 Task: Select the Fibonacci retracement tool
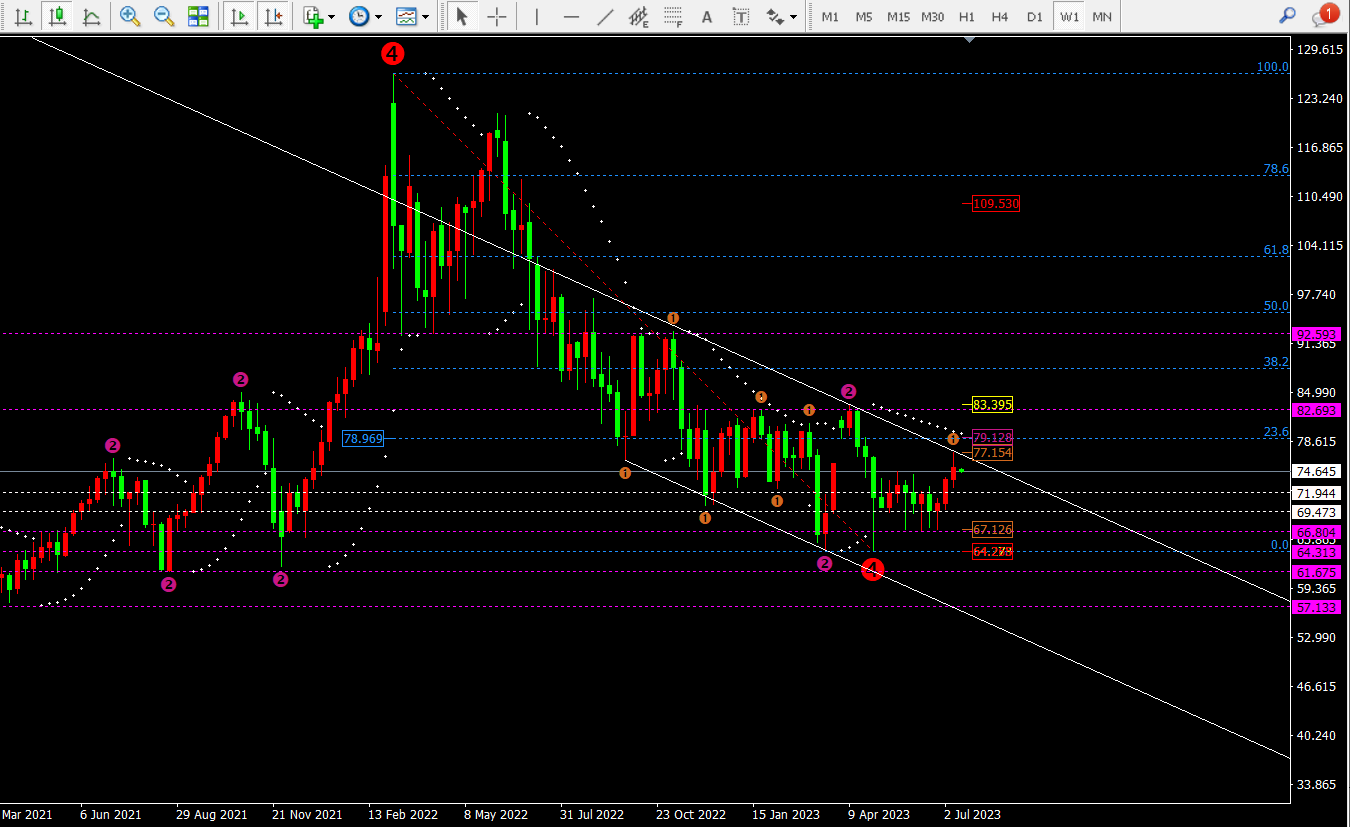674,16
